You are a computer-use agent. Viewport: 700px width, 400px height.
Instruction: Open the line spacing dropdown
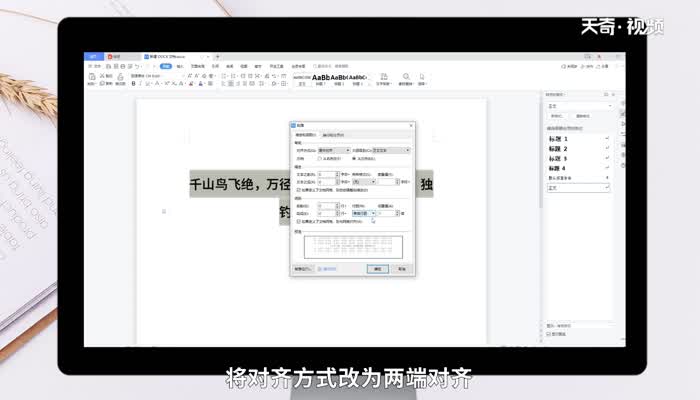(x=364, y=213)
